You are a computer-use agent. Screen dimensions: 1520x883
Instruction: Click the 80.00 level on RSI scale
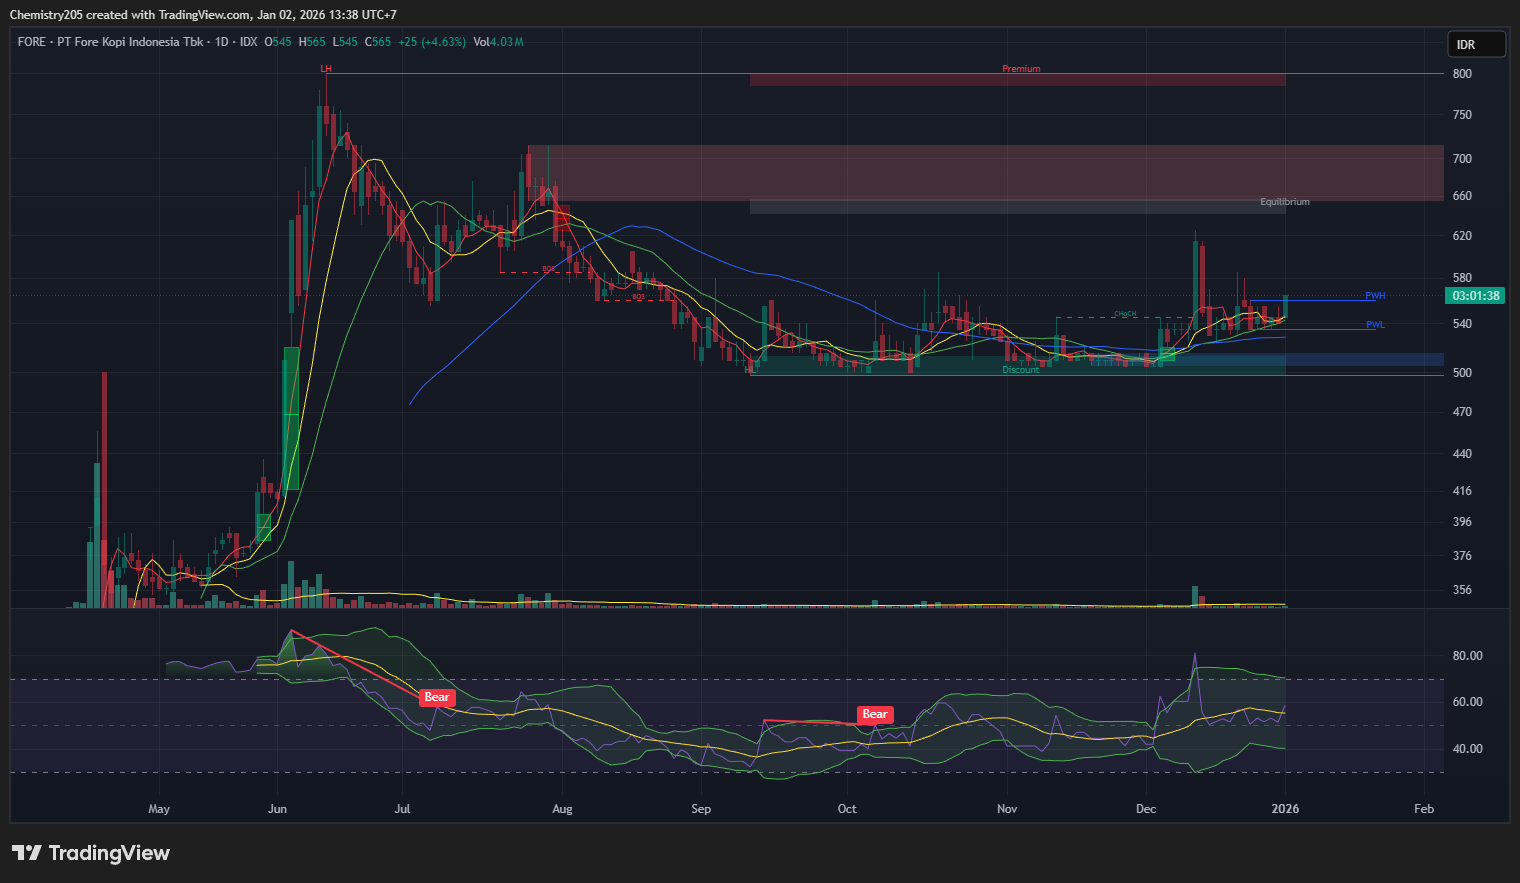[1467, 656]
